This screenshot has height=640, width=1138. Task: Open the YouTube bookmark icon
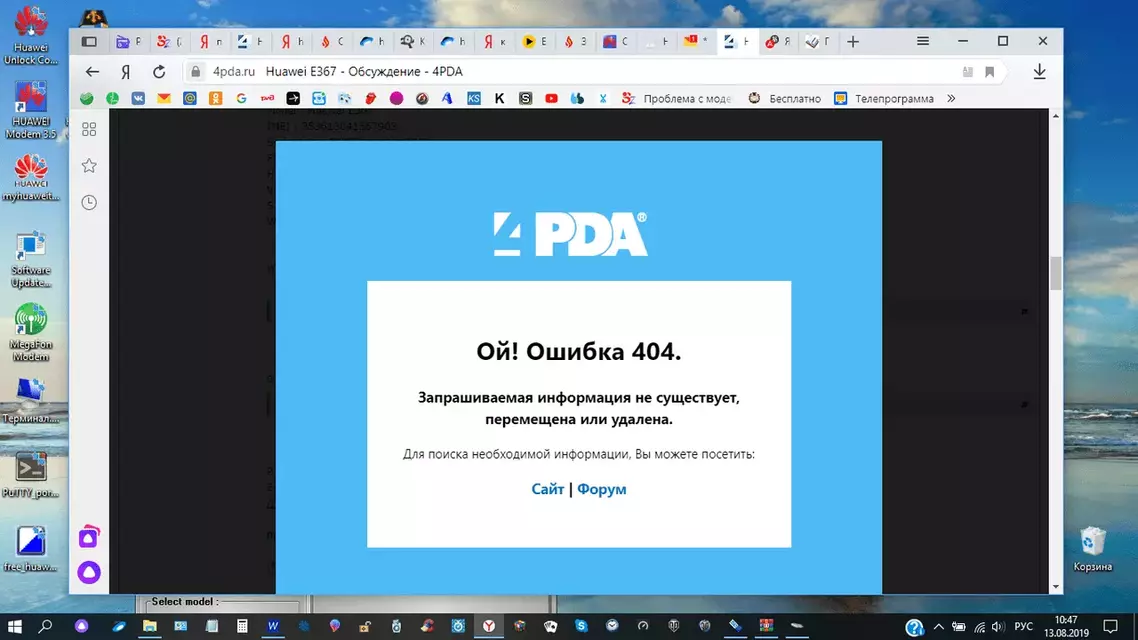point(551,98)
